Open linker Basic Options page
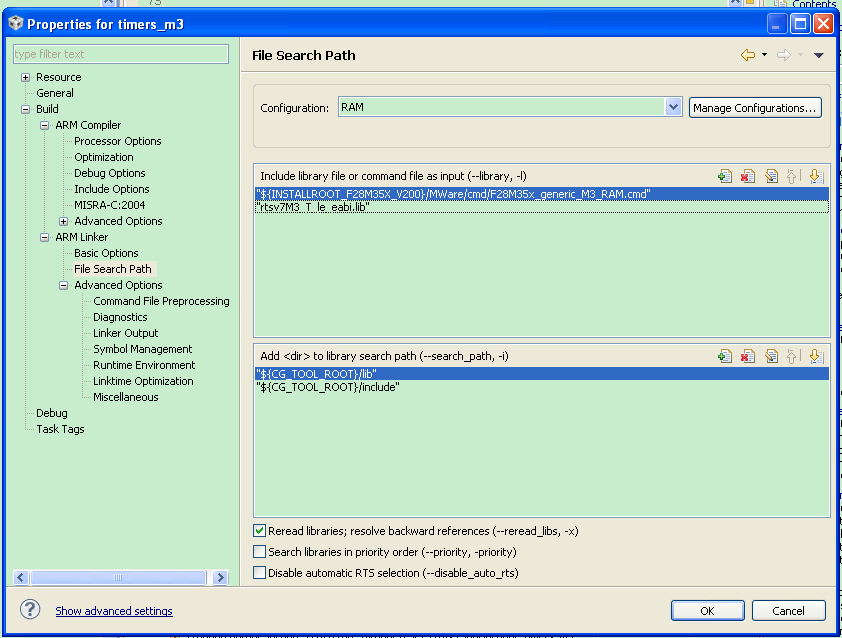 (x=106, y=253)
